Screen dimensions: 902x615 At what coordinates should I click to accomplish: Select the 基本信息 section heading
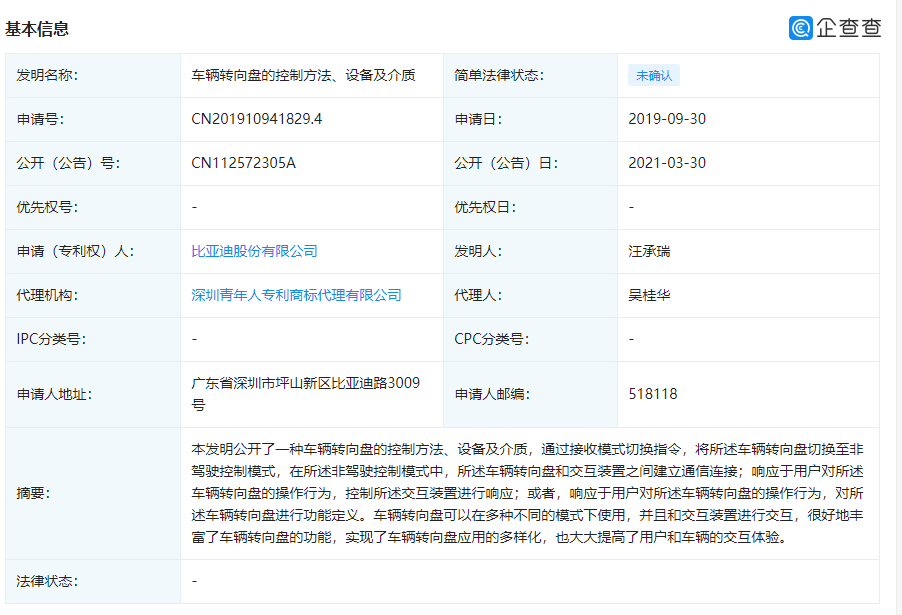[37, 29]
